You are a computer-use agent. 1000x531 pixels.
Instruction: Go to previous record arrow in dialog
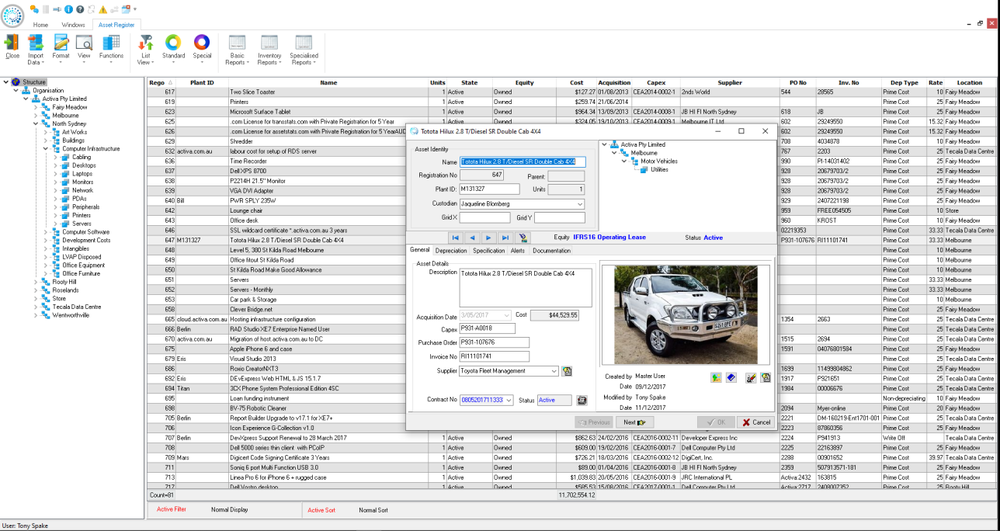tap(472, 237)
